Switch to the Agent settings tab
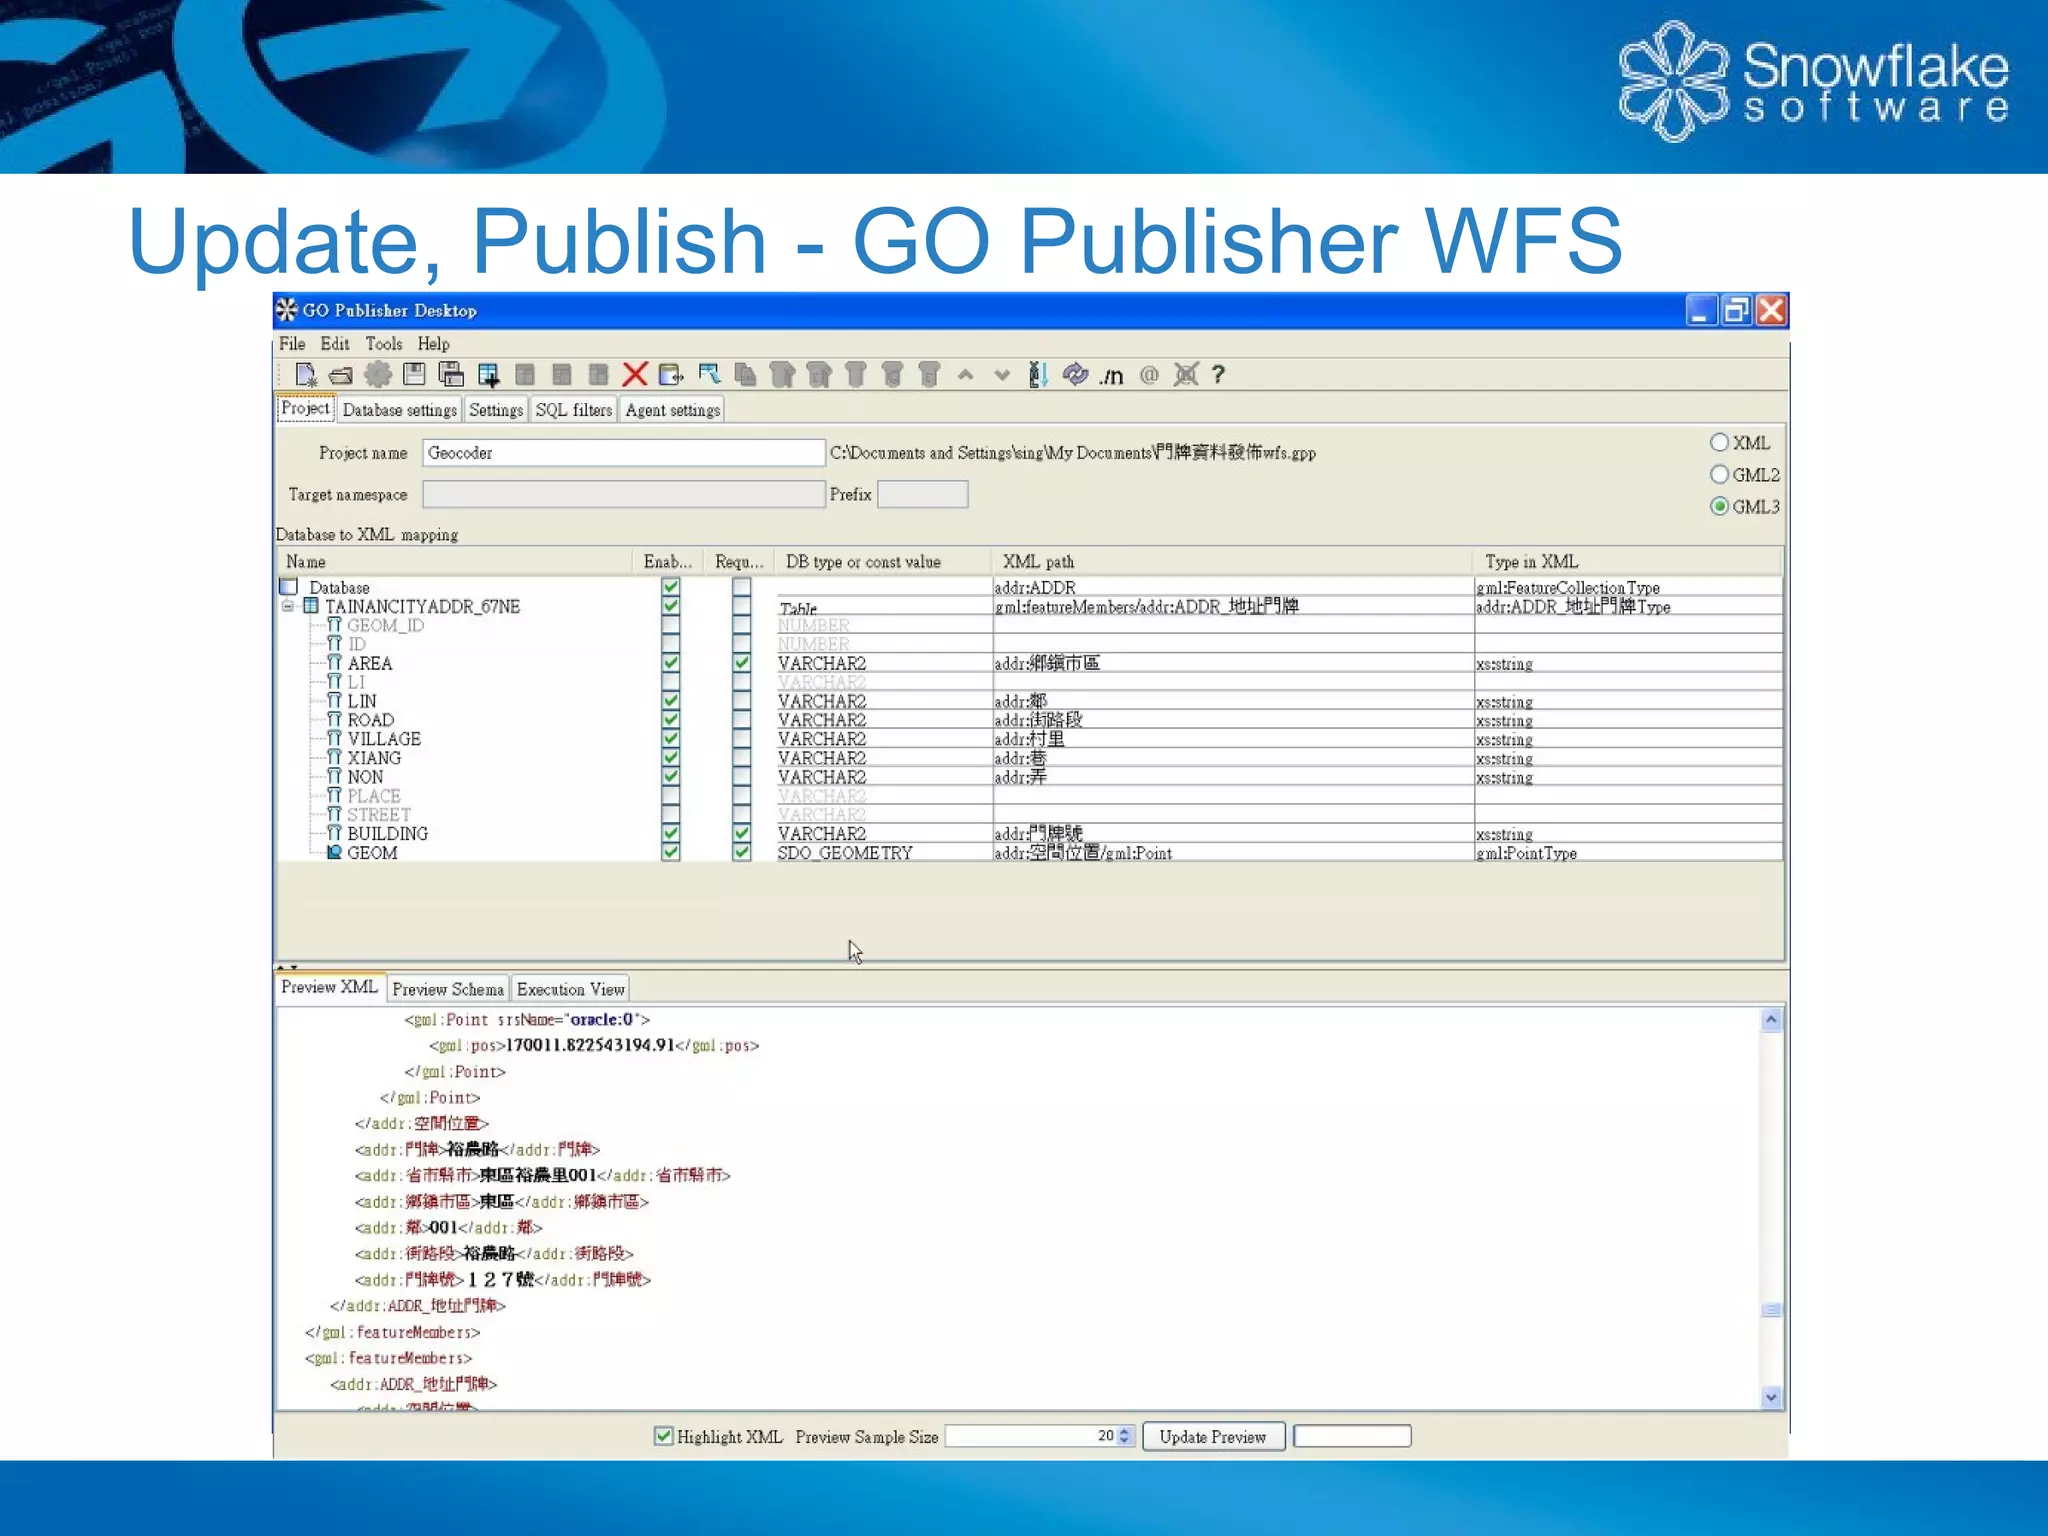Image resolution: width=2048 pixels, height=1536 pixels. (x=673, y=410)
